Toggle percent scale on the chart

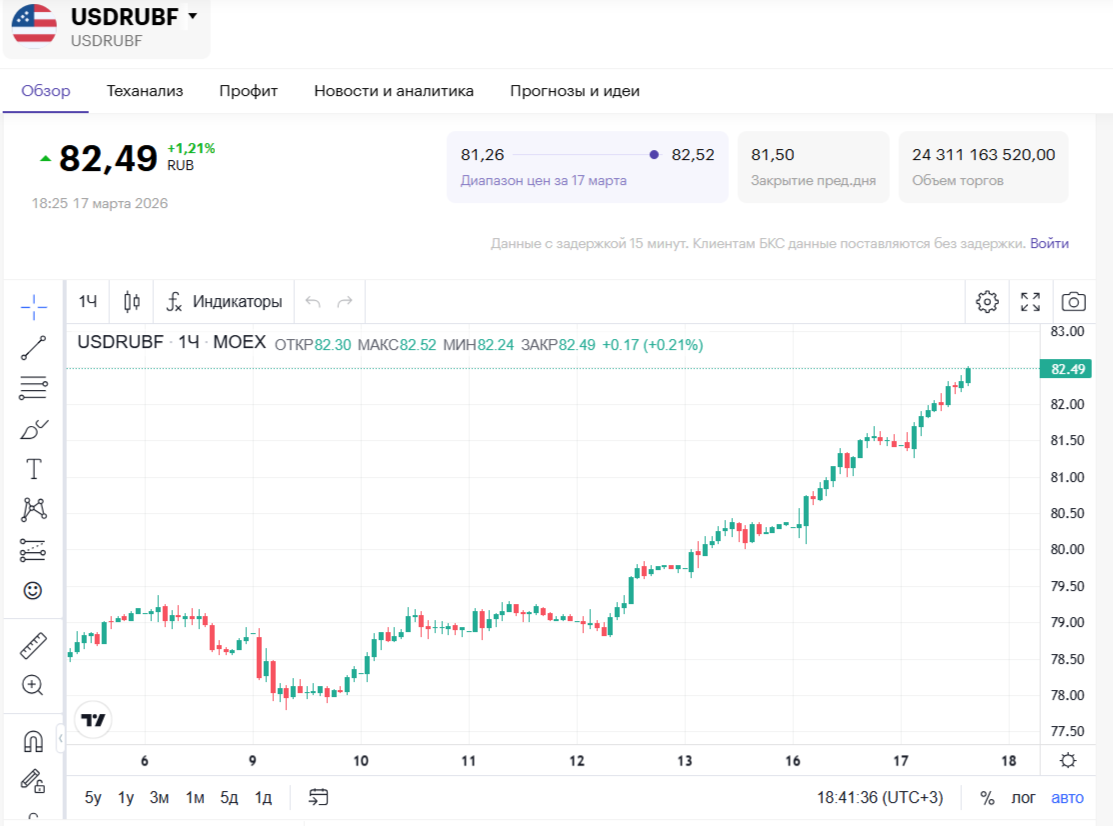coord(987,797)
